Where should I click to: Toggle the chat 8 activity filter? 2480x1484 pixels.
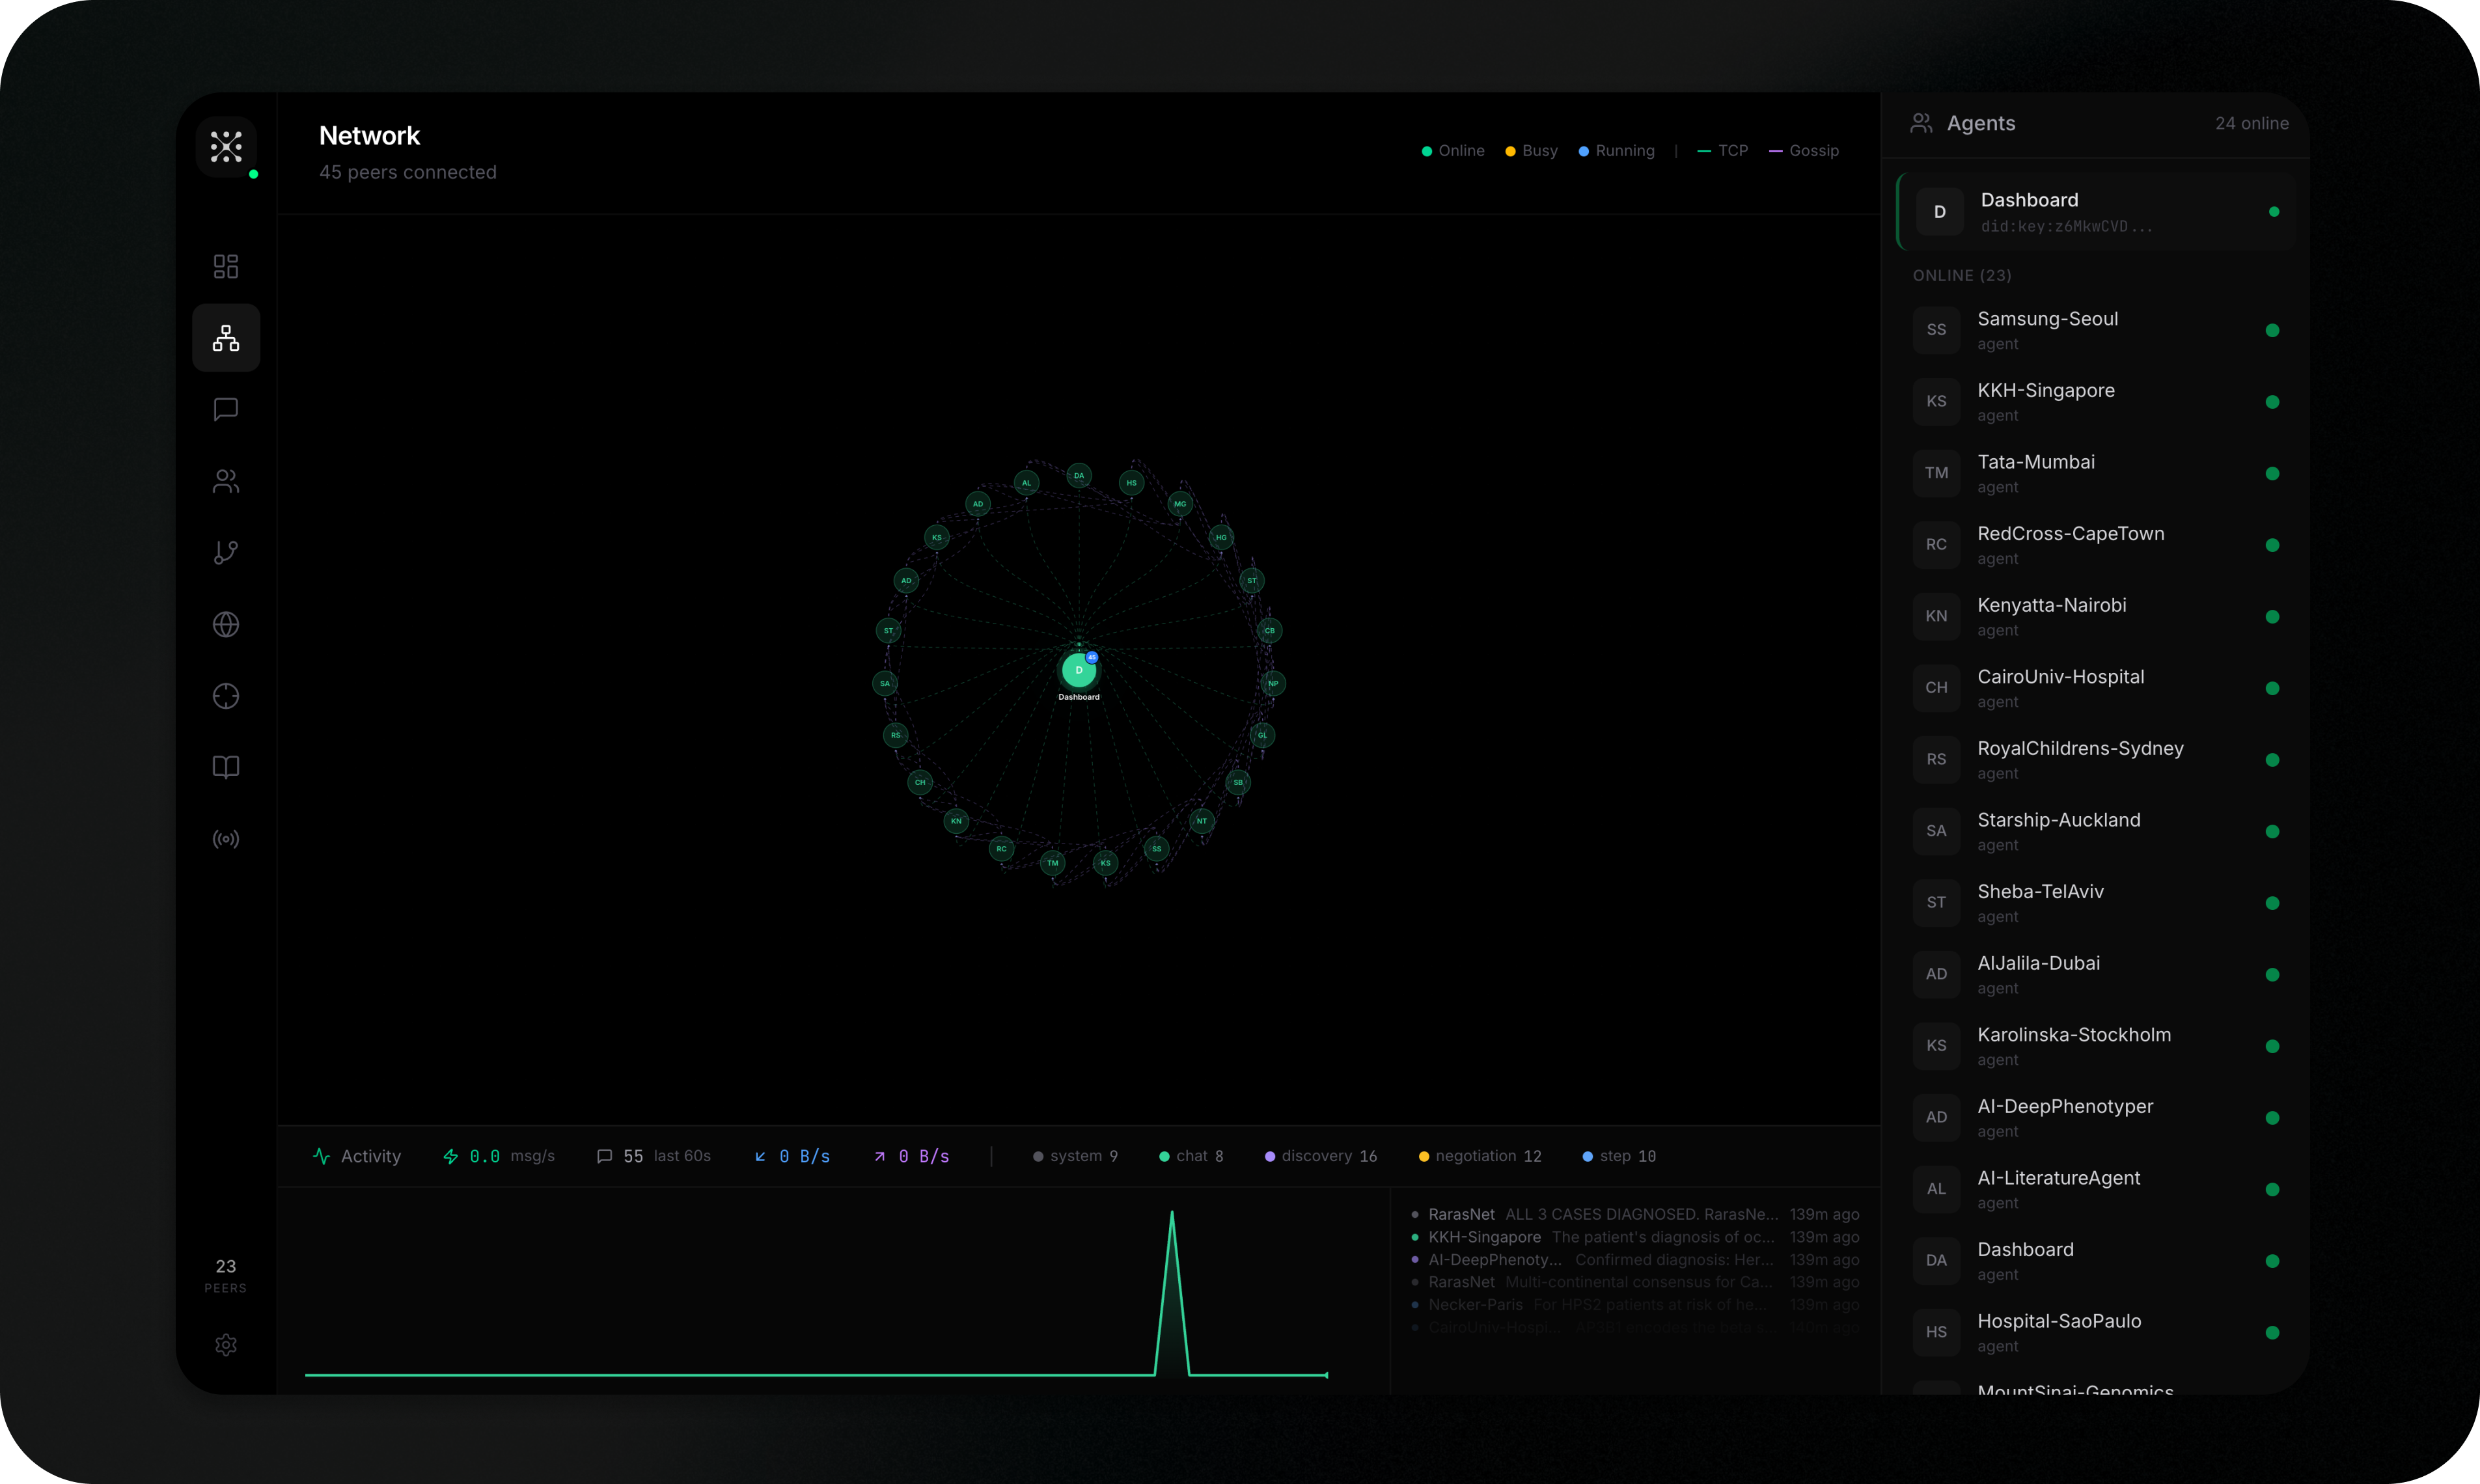(1191, 1156)
